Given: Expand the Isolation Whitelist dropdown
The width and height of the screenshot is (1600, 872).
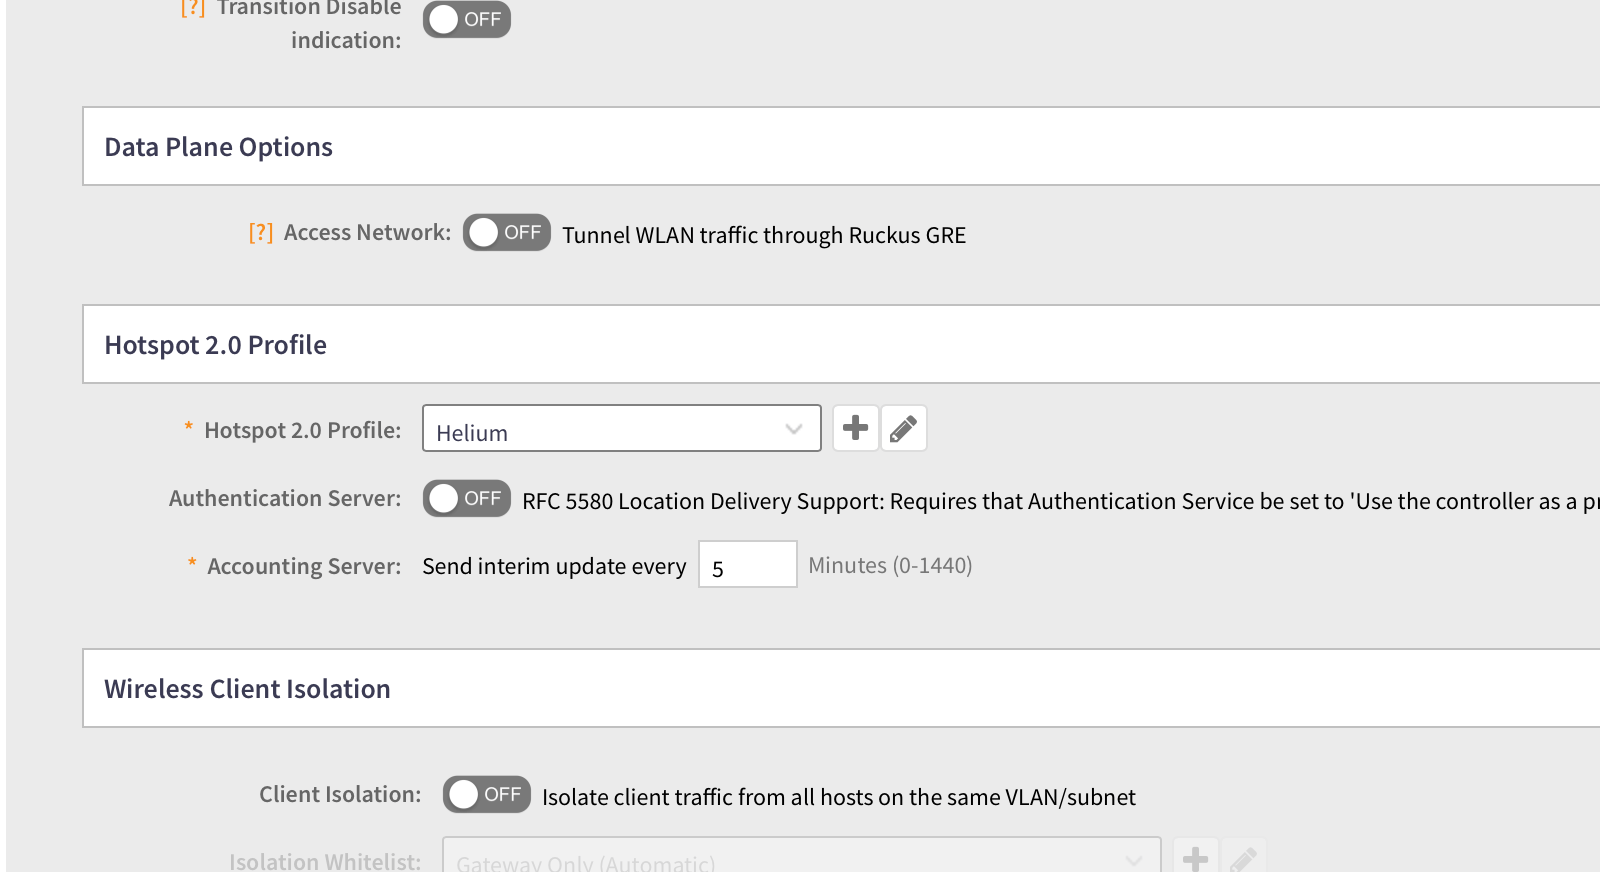Looking at the screenshot, I should click(x=801, y=858).
